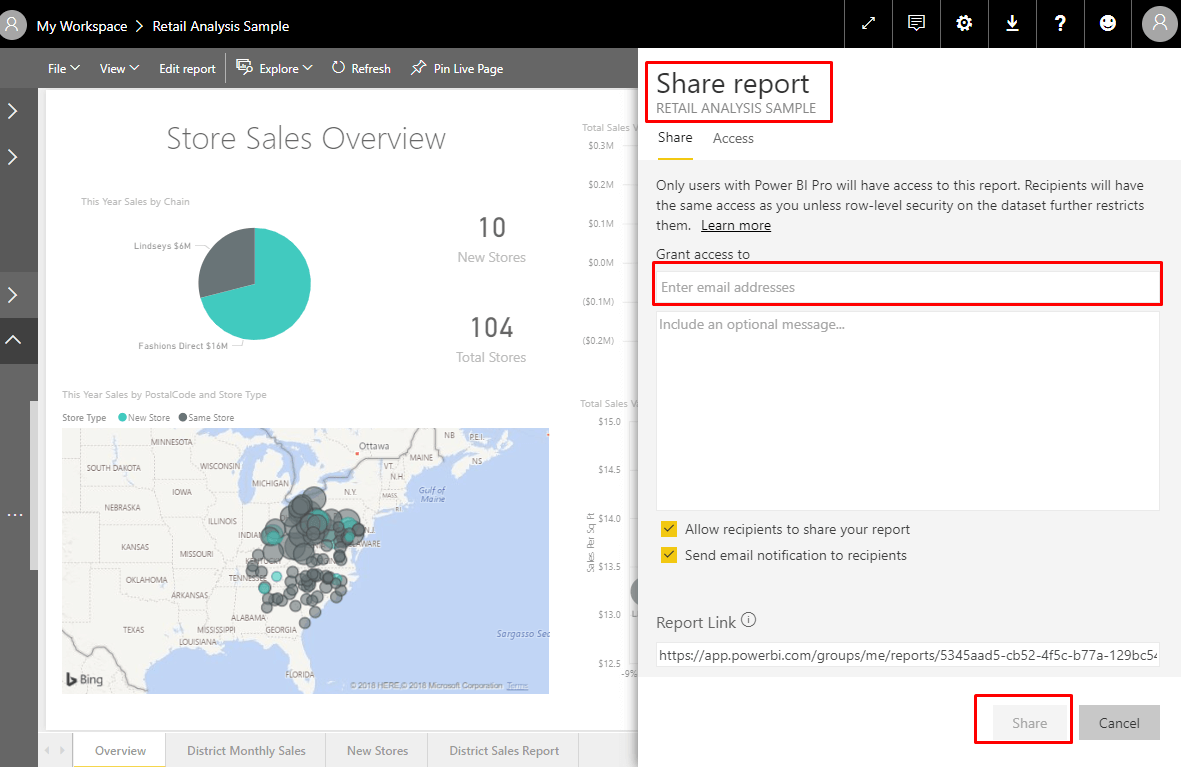Toggle Send email notification to recipients
Image resolution: width=1181 pixels, height=767 pixels.
point(669,555)
